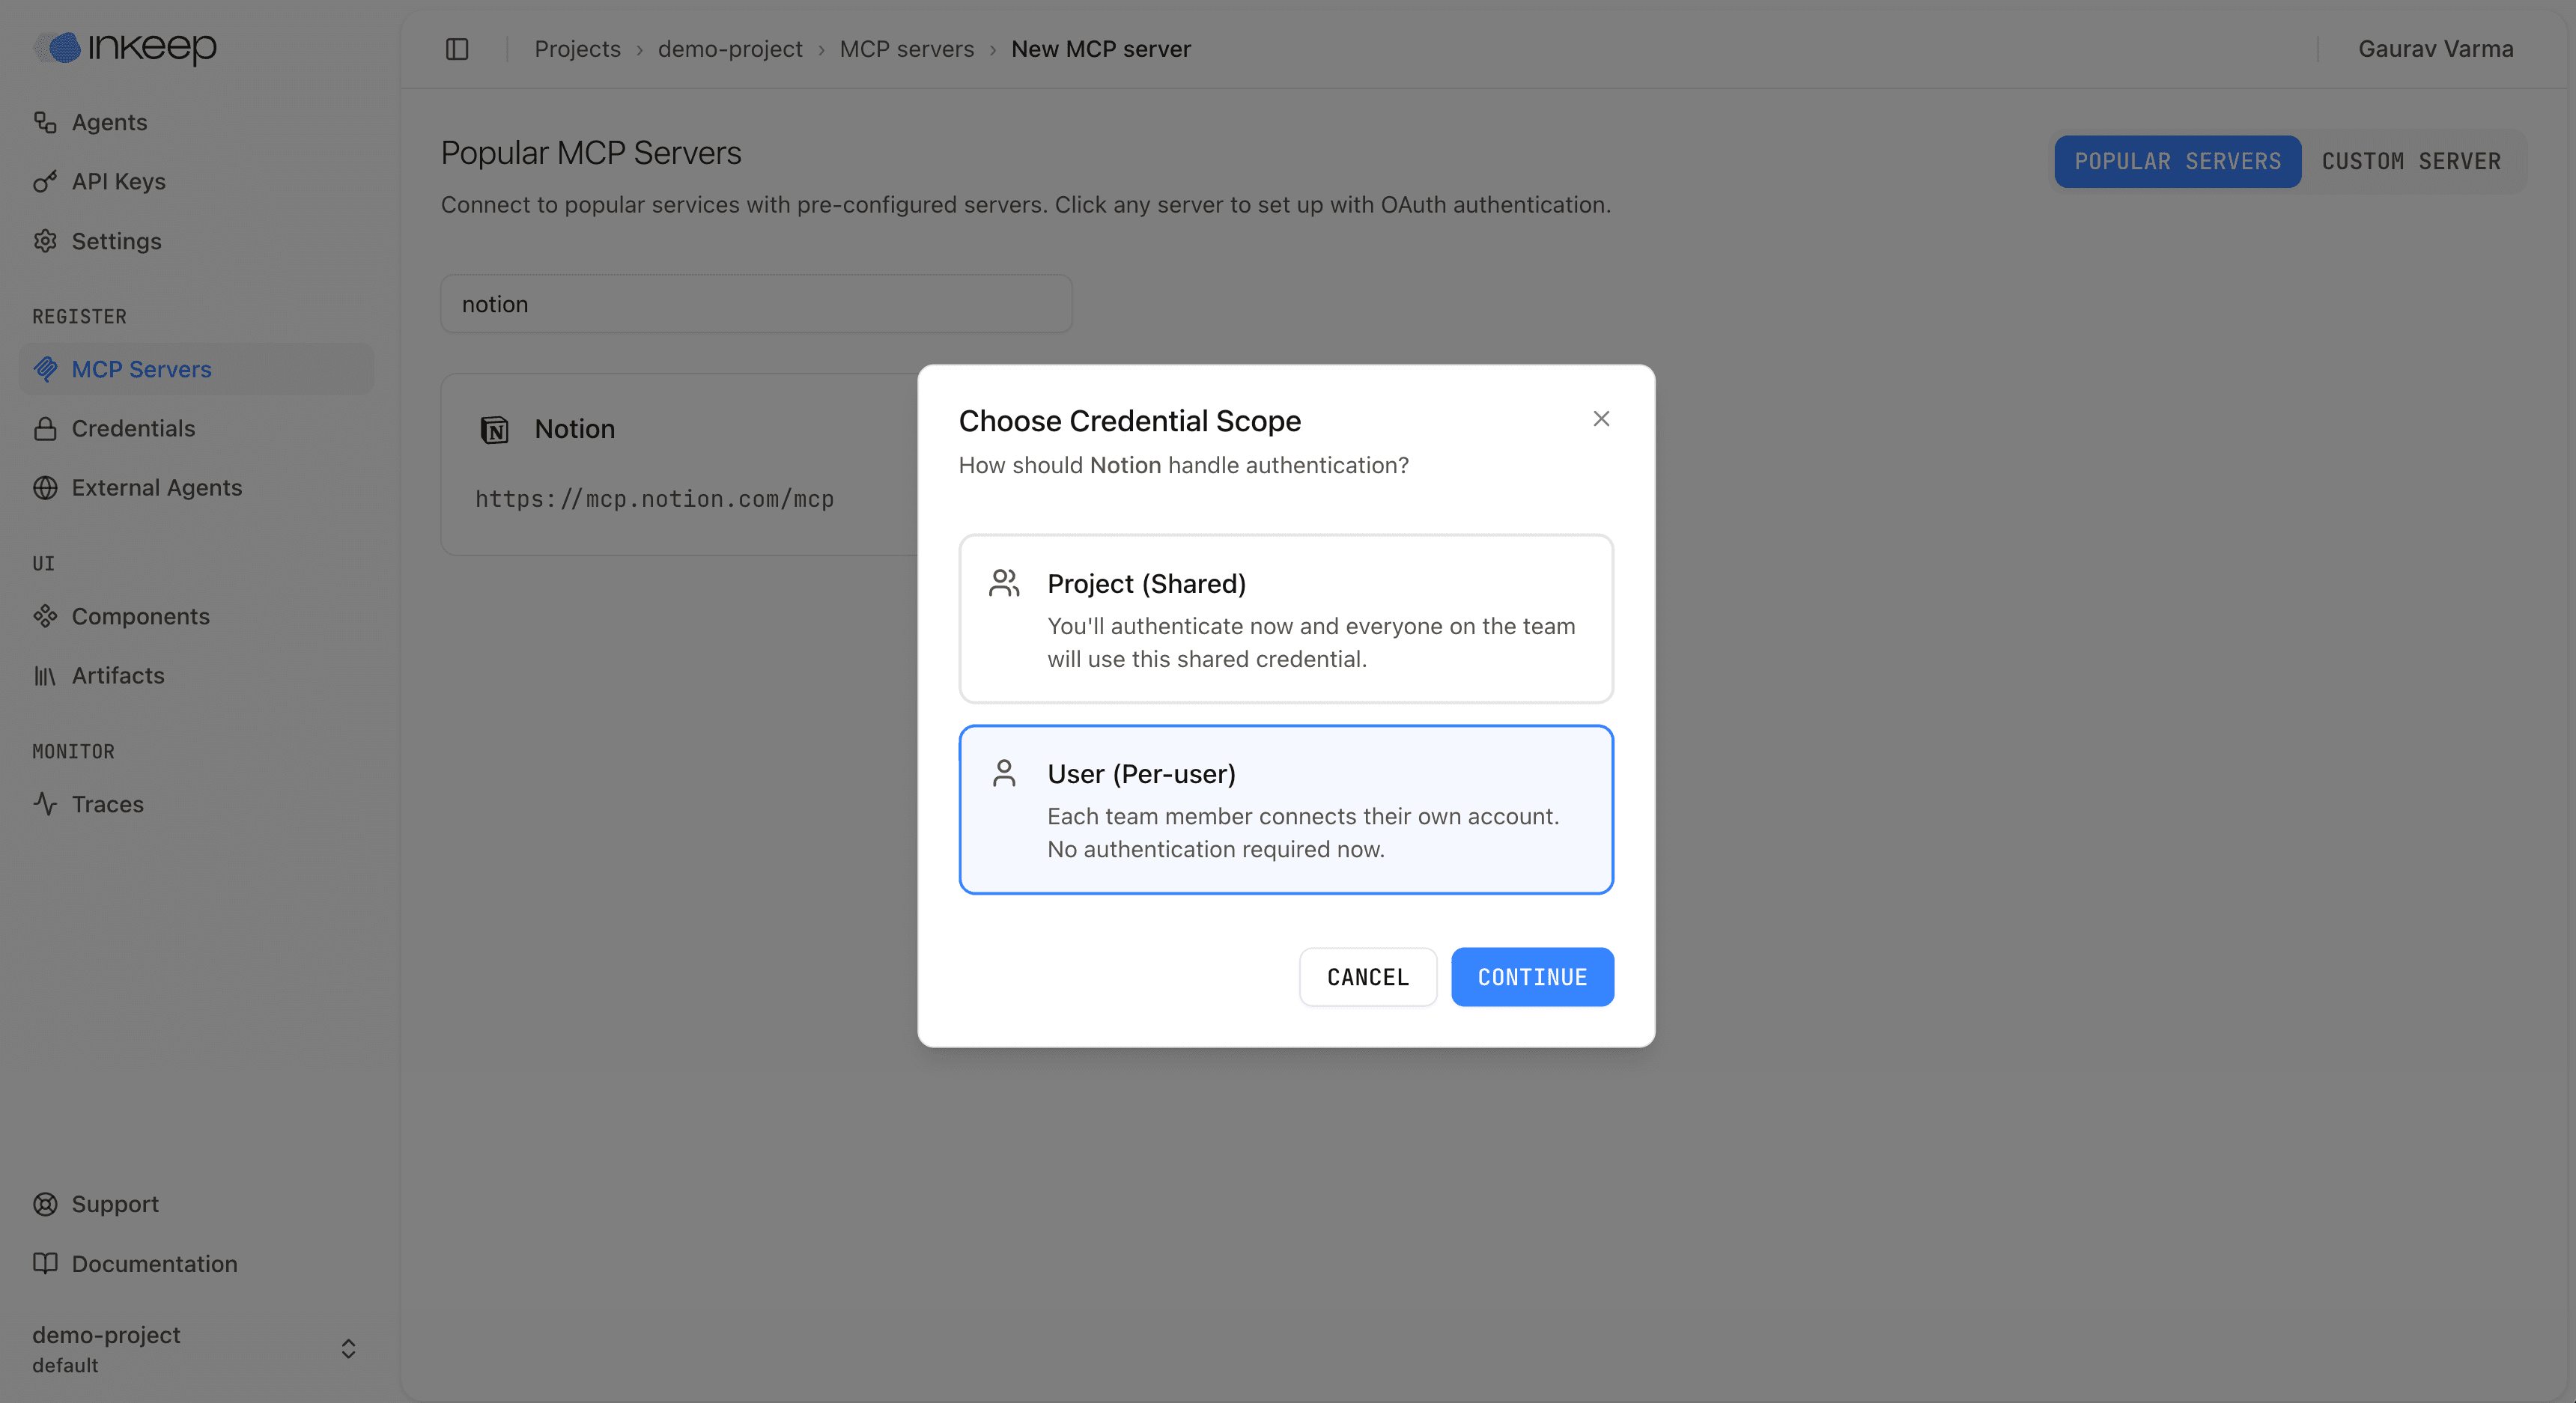Open the MCP Servers menu item
The height and width of the screenshot is (1403, 2576).
(142, 368)
